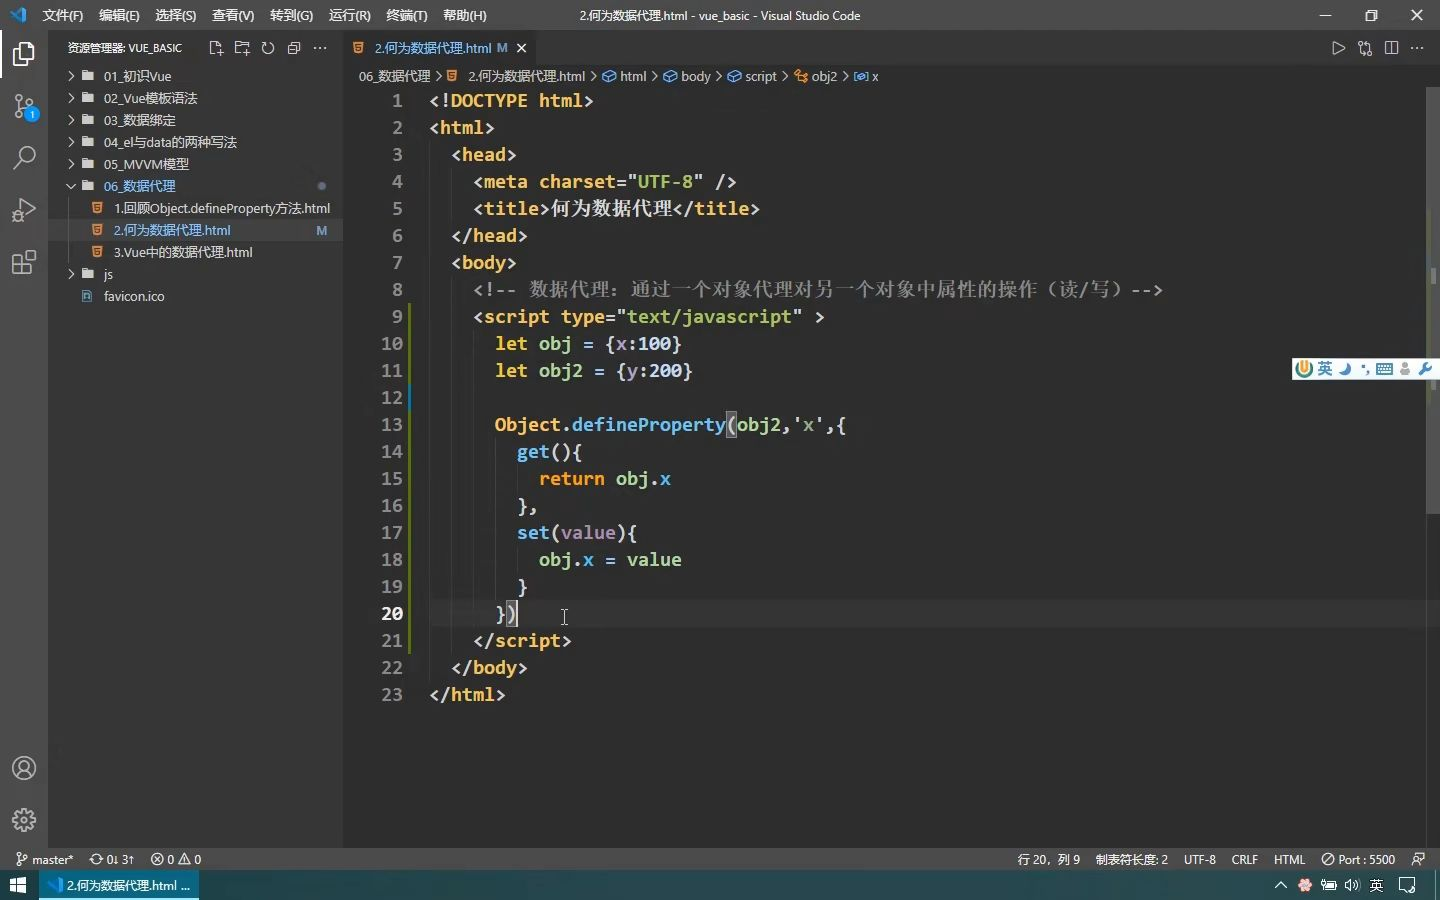
Task: Select 2.何为数据代理.html in explorer tree
Action: click(x=195, y=230)
